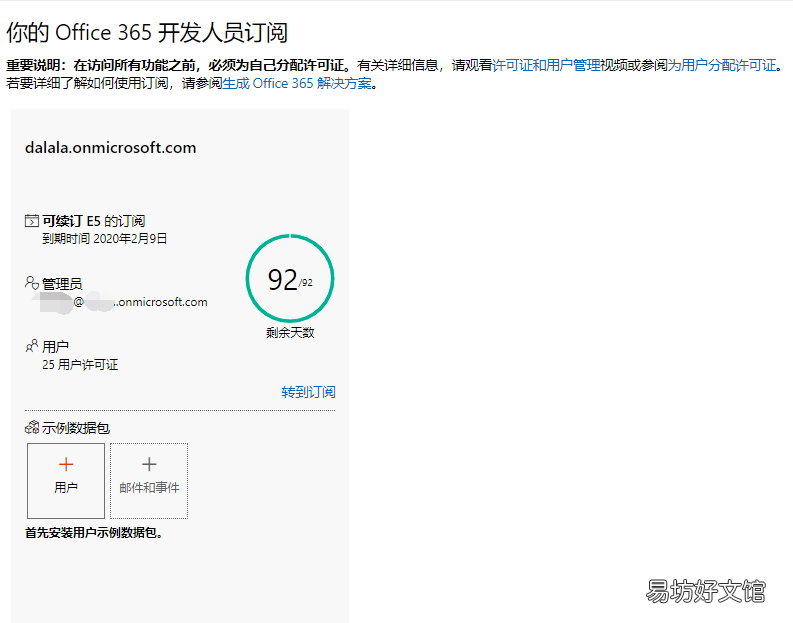Click the renewable E5 subscription calendar icon
Viewport: 793px width, 623px height.
31,221
